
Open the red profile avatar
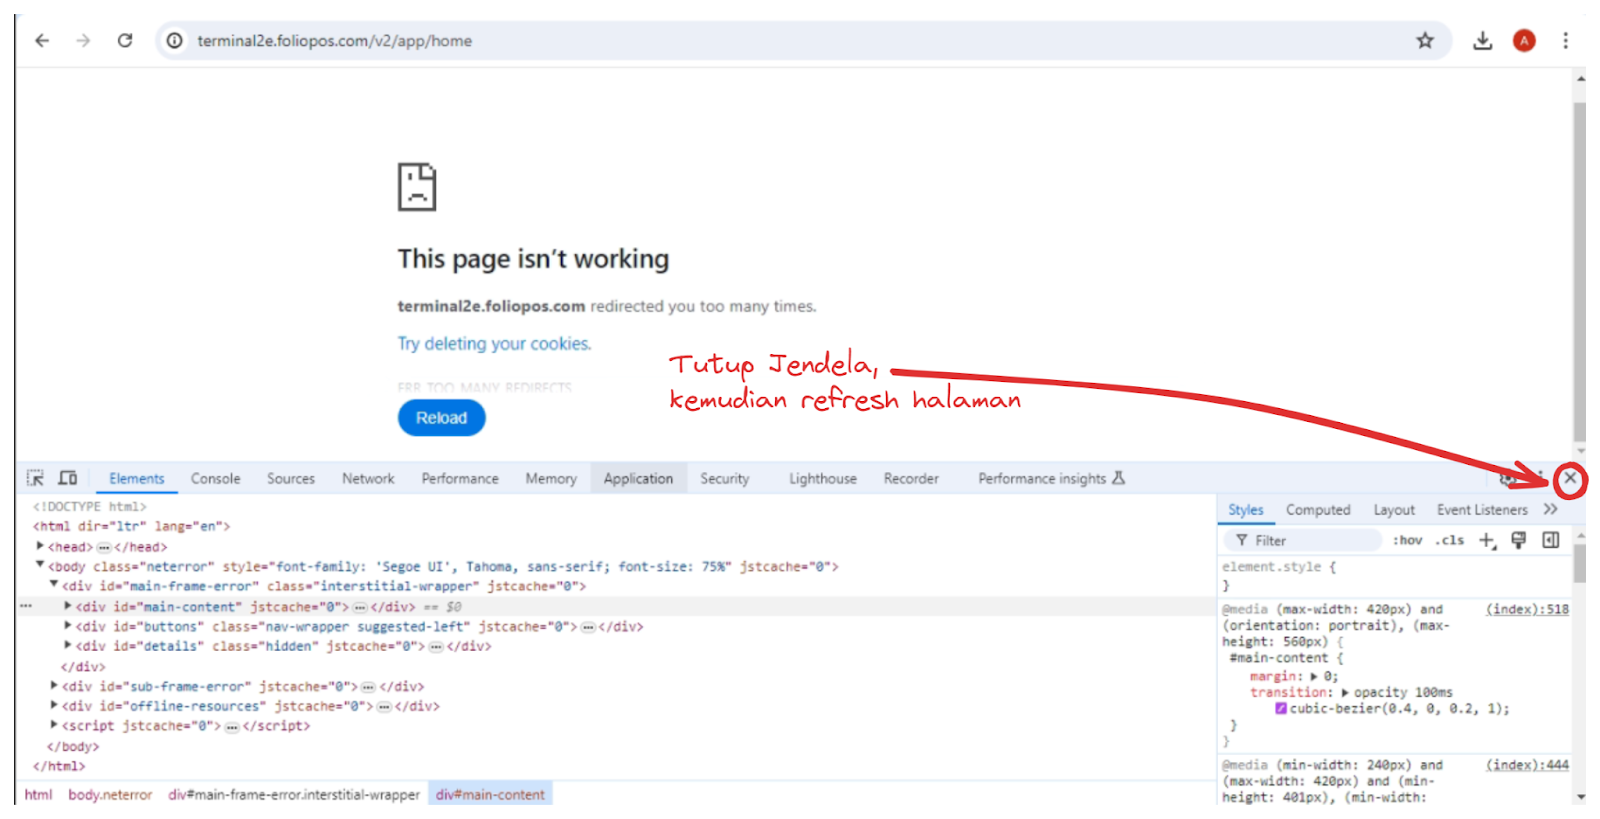pos(1524,41)
